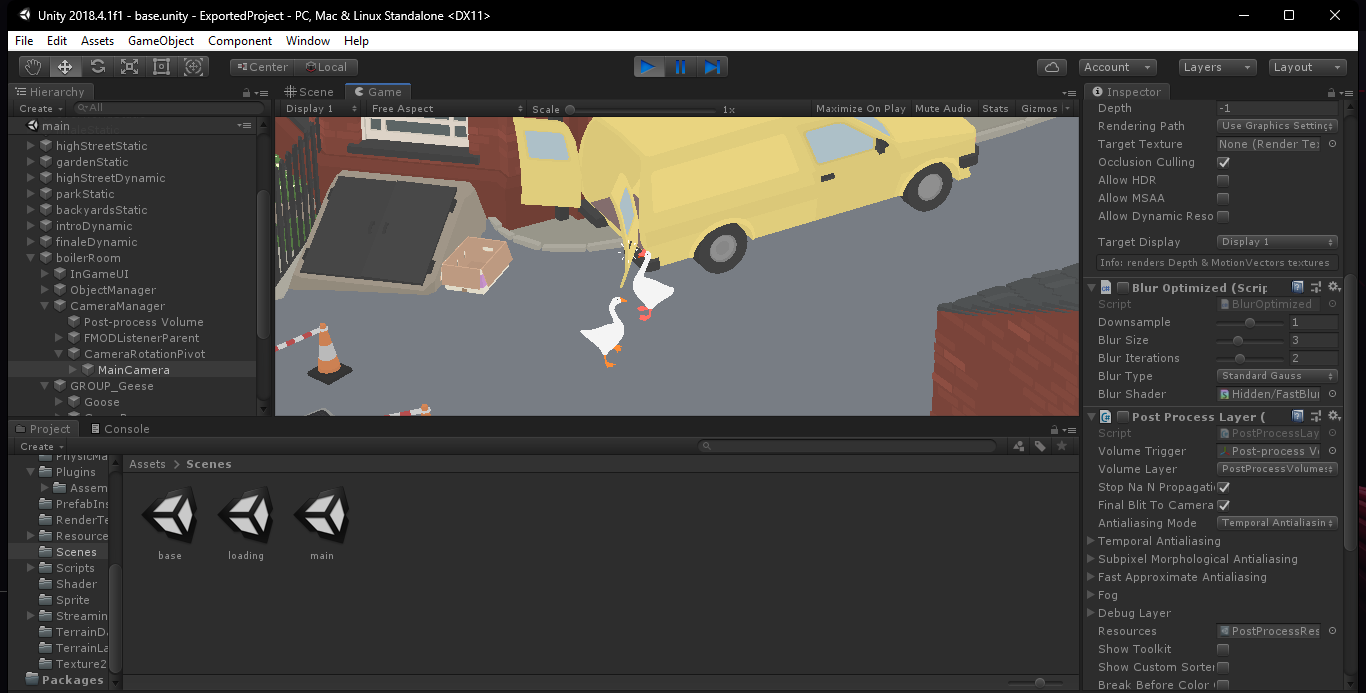Screen dimensions: 1366x693
Task: Click Save search star icon in Project
Action: coord(1062,446)
